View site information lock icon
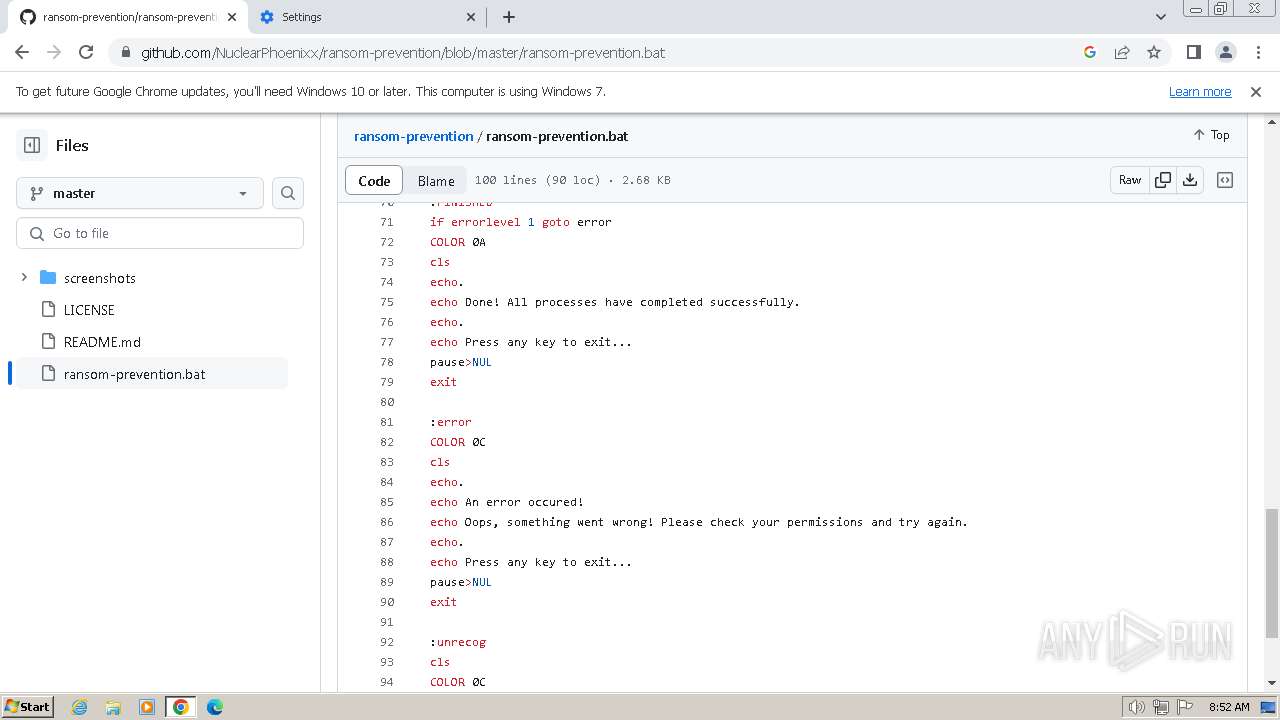This screenshot has height=720, width=1280. [x=125, y=53]
